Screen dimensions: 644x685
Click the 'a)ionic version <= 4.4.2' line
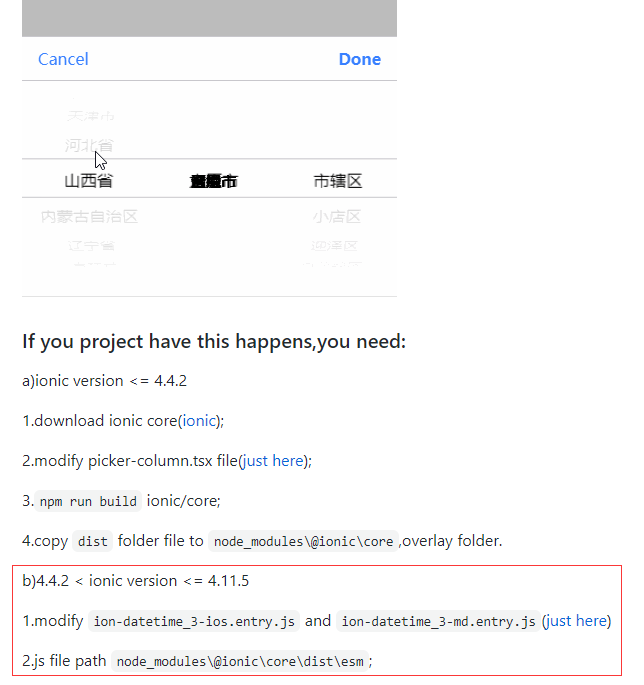point(104,381)
